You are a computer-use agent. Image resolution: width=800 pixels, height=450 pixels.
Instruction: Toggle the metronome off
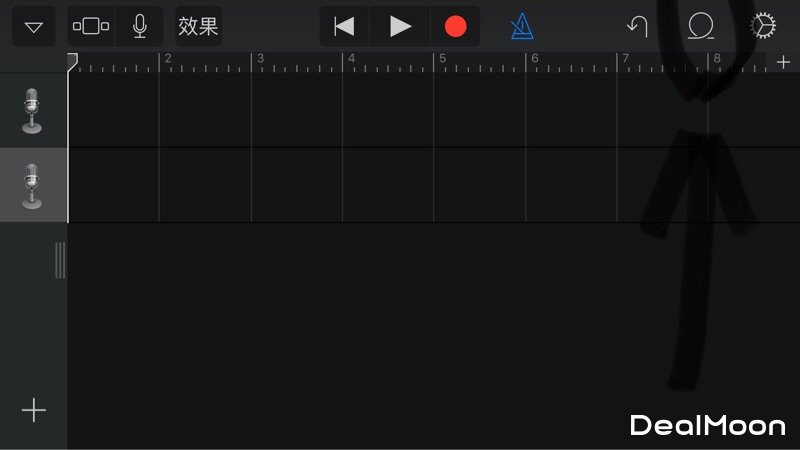[522, 27]
